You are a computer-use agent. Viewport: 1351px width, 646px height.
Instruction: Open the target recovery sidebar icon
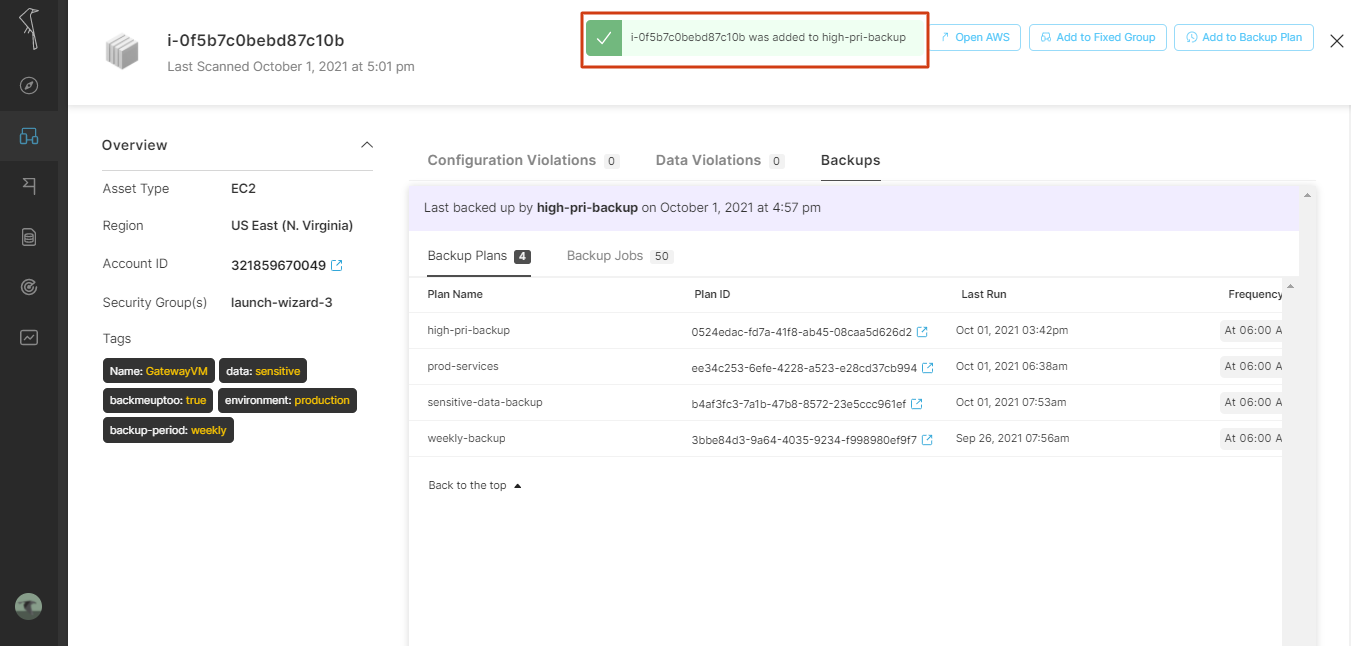(x=29, y=288)
